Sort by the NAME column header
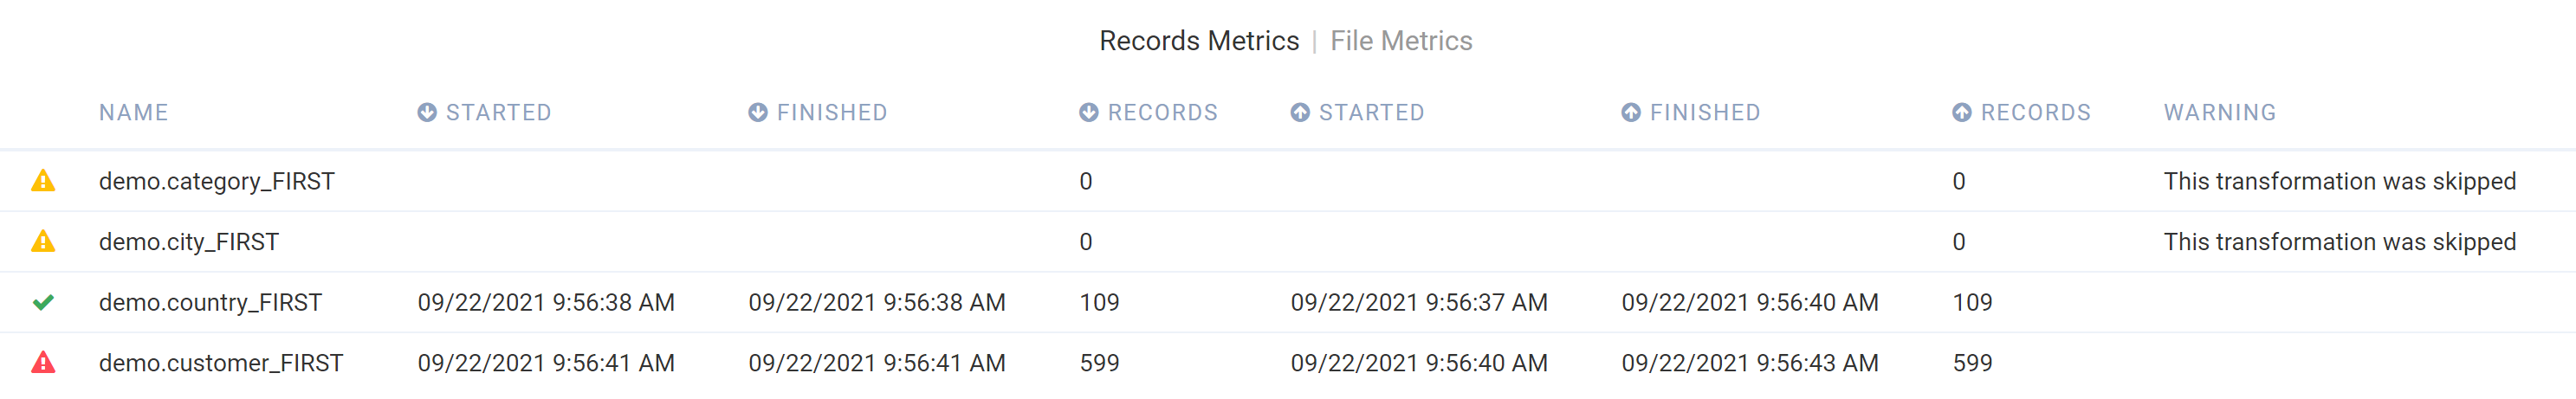2576x399 pixels. click(x=134, y=113)
